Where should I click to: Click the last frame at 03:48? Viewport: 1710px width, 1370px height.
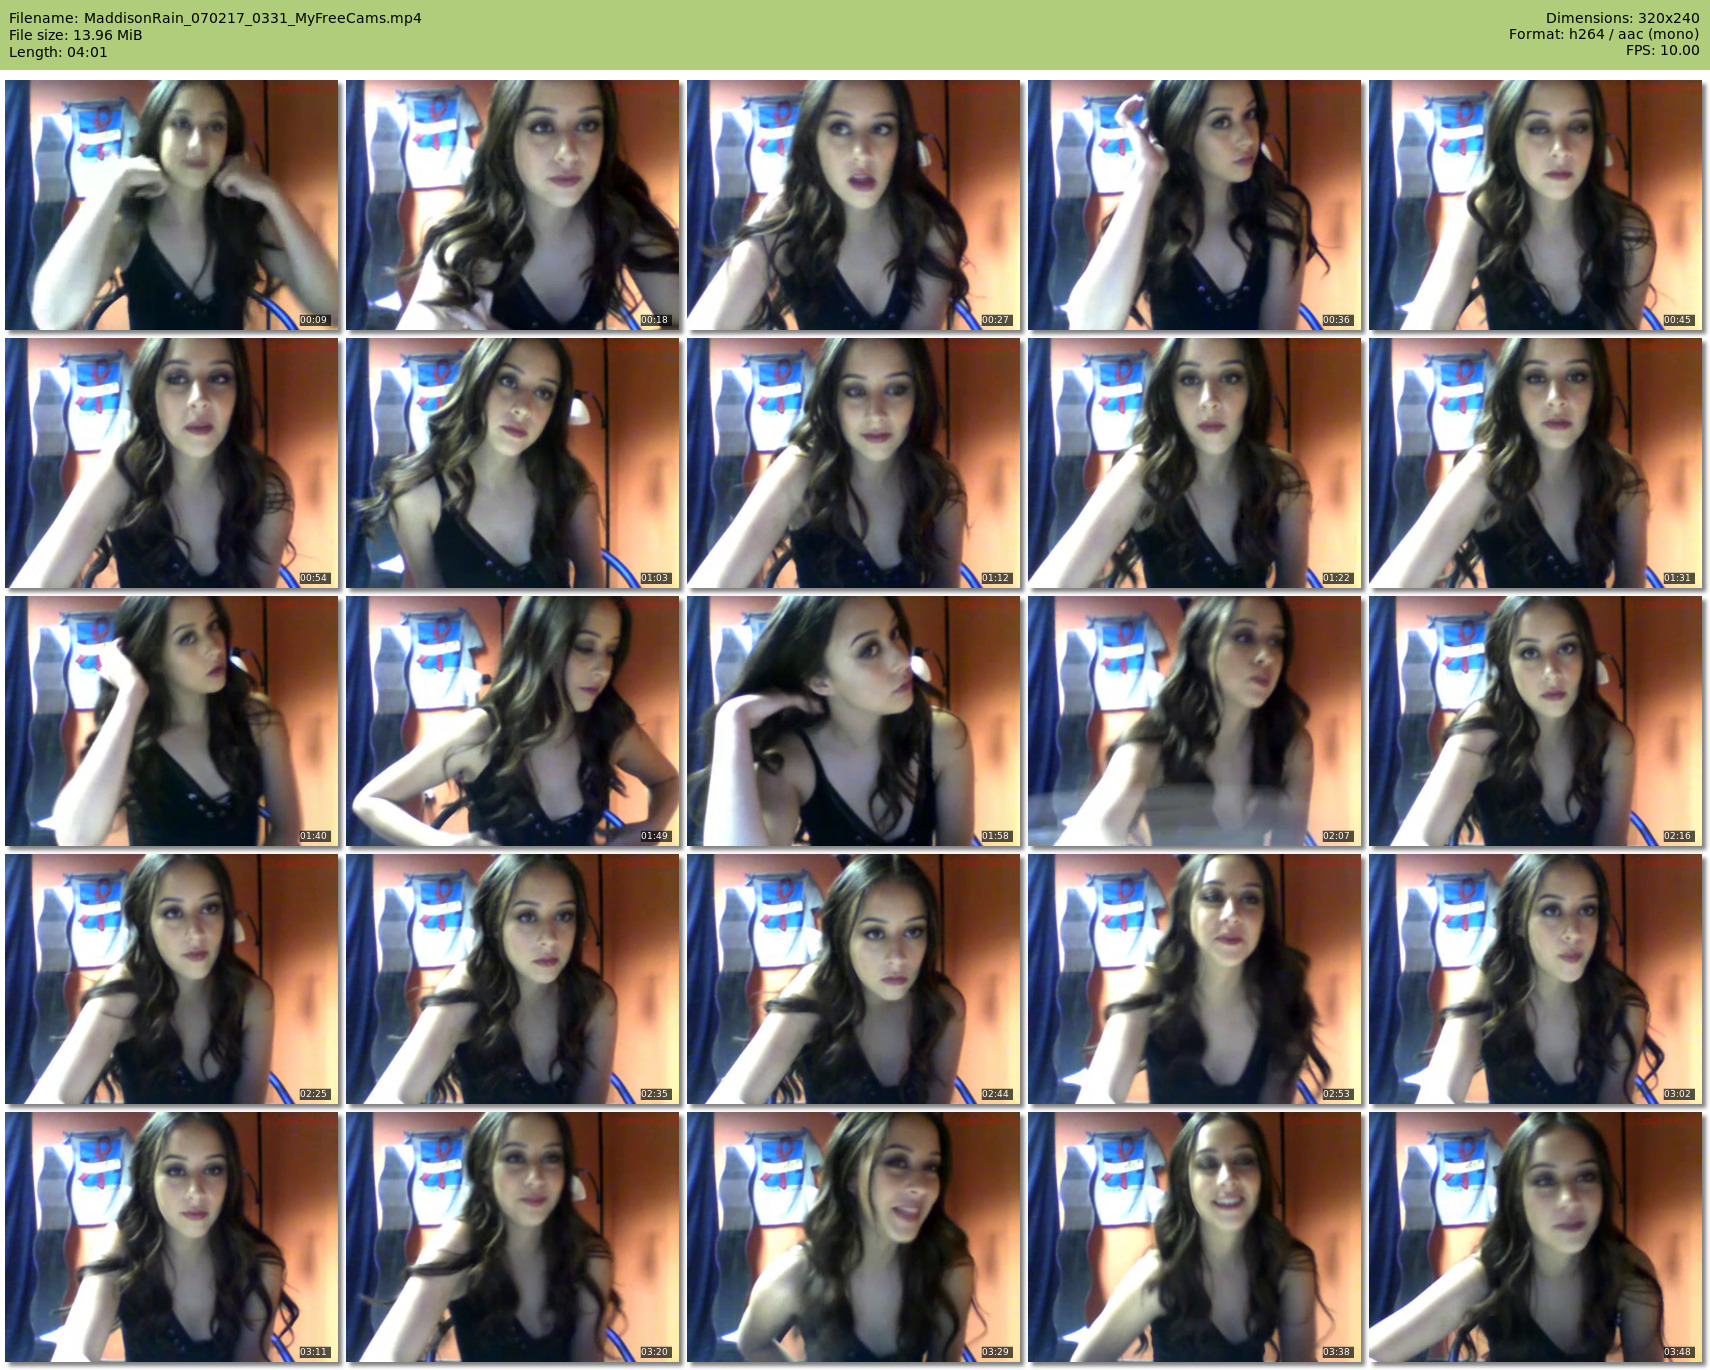[1535, 1237]
